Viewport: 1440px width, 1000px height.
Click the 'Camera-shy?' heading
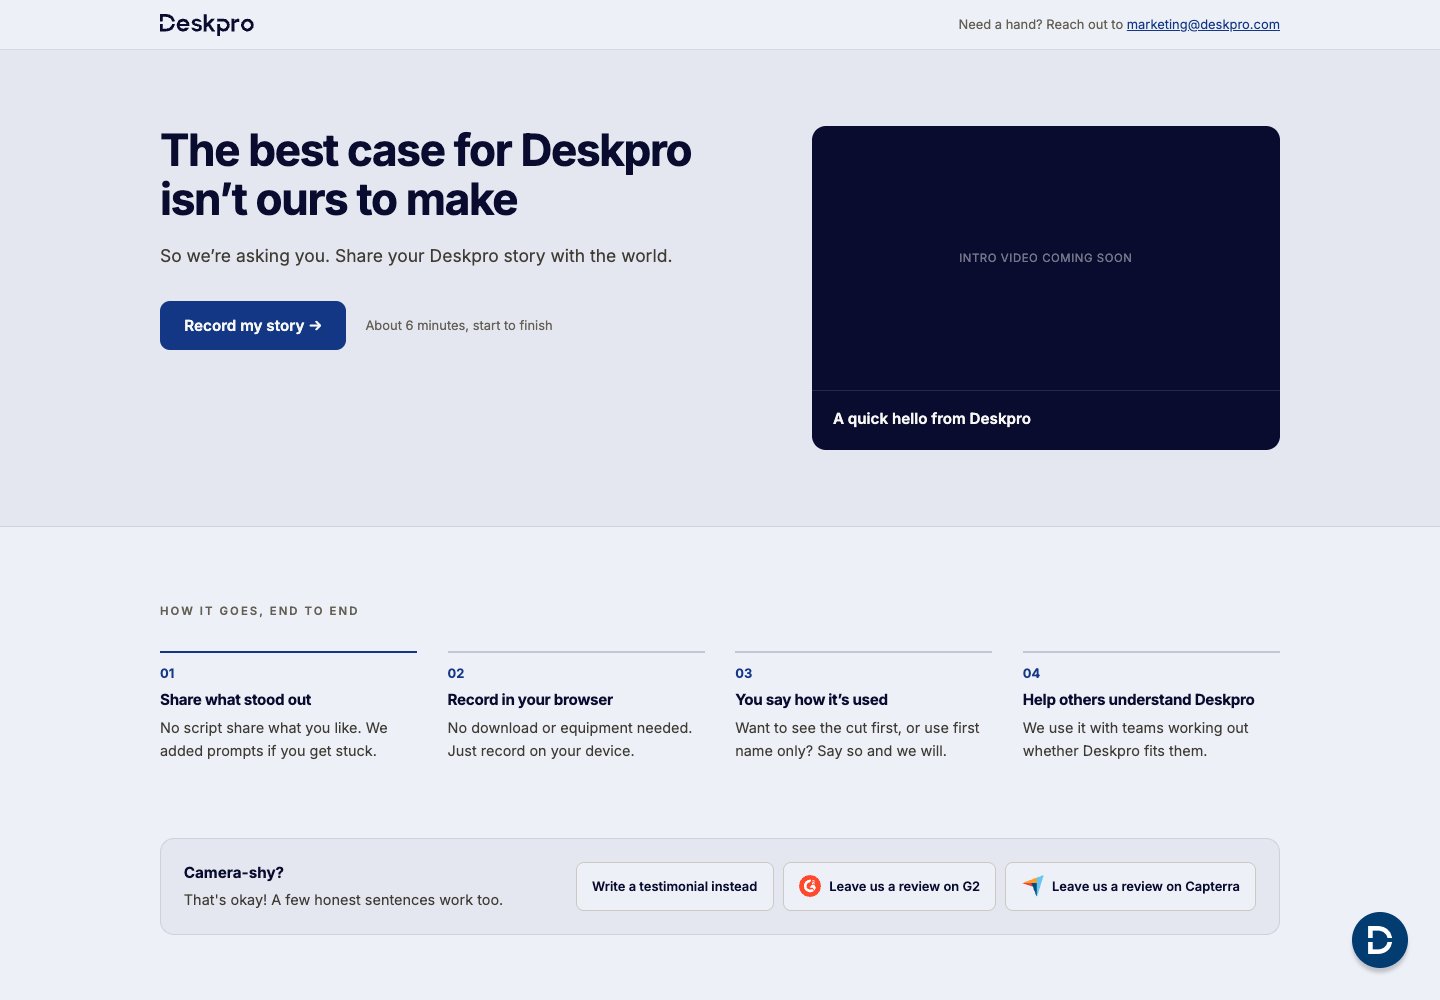tap(234, 873)
